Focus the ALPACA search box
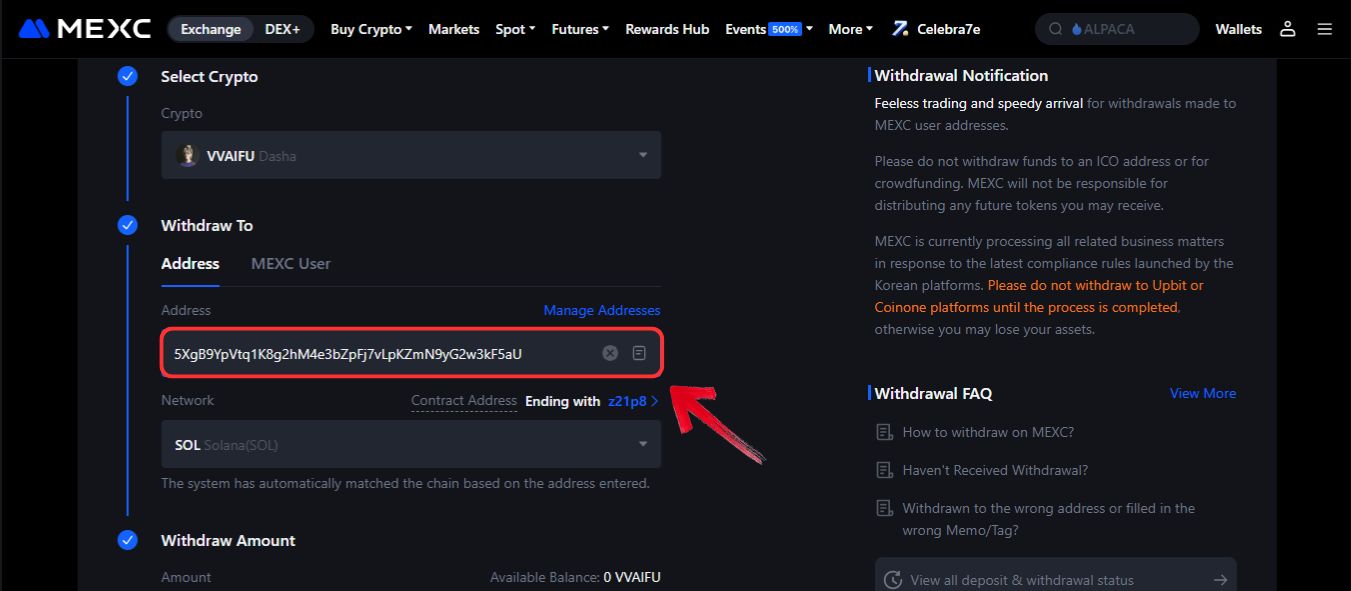 tap(1117, 29)
